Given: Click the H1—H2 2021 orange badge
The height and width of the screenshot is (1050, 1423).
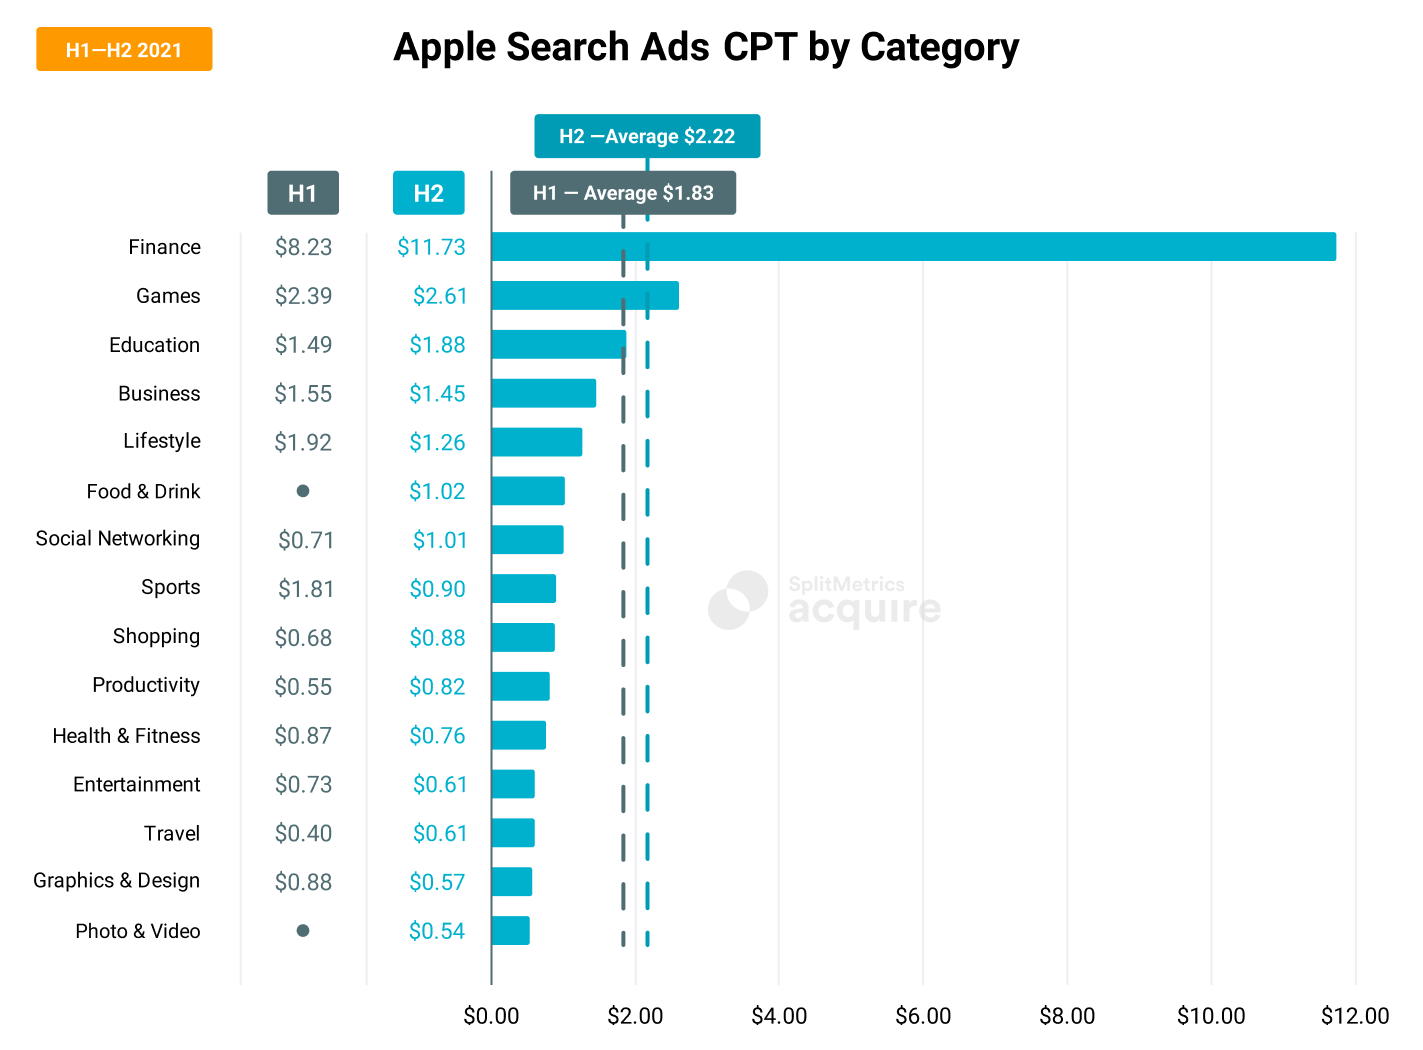Looking at the screenshot, I should coord(124,49).
